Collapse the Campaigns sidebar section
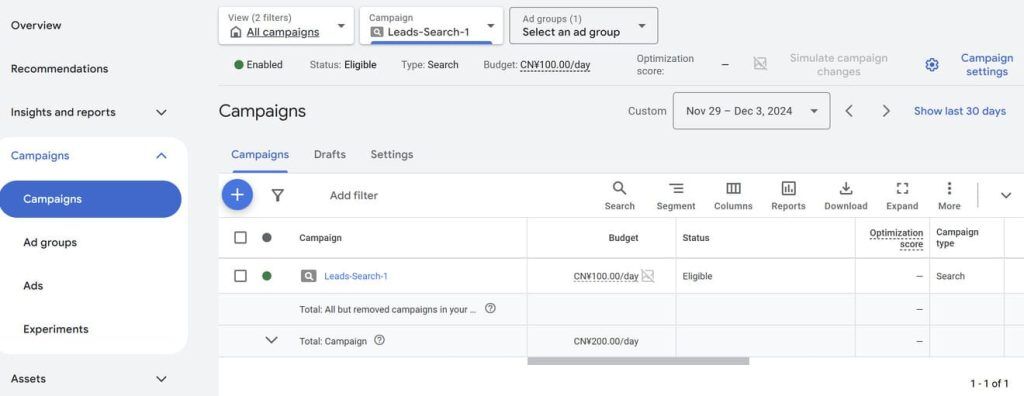 (161, 156)
